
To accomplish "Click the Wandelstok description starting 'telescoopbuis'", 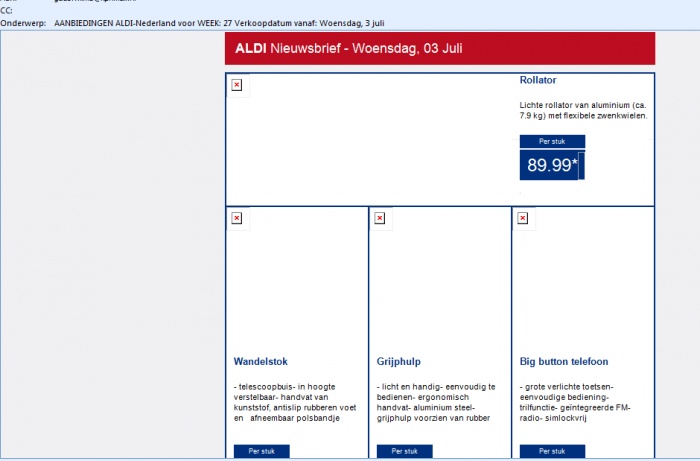I will [x=295, y=403].
